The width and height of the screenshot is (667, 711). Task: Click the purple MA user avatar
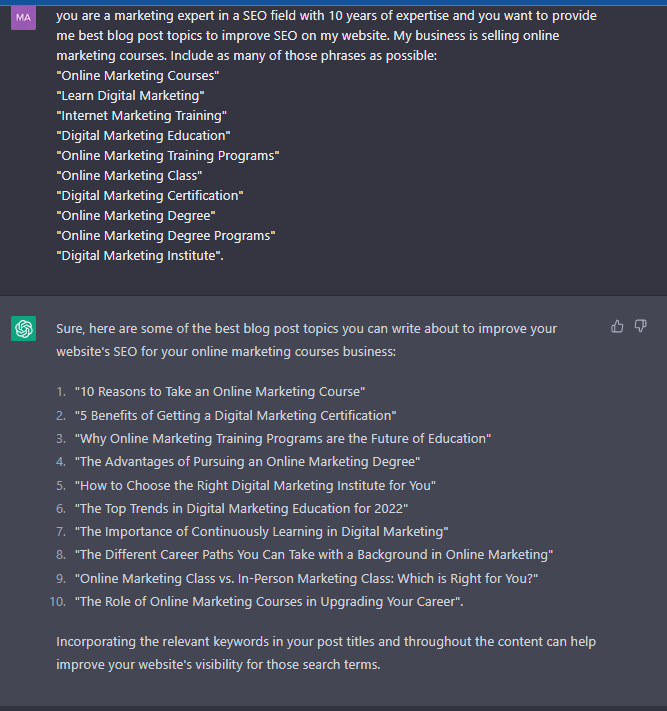(24, 16)
